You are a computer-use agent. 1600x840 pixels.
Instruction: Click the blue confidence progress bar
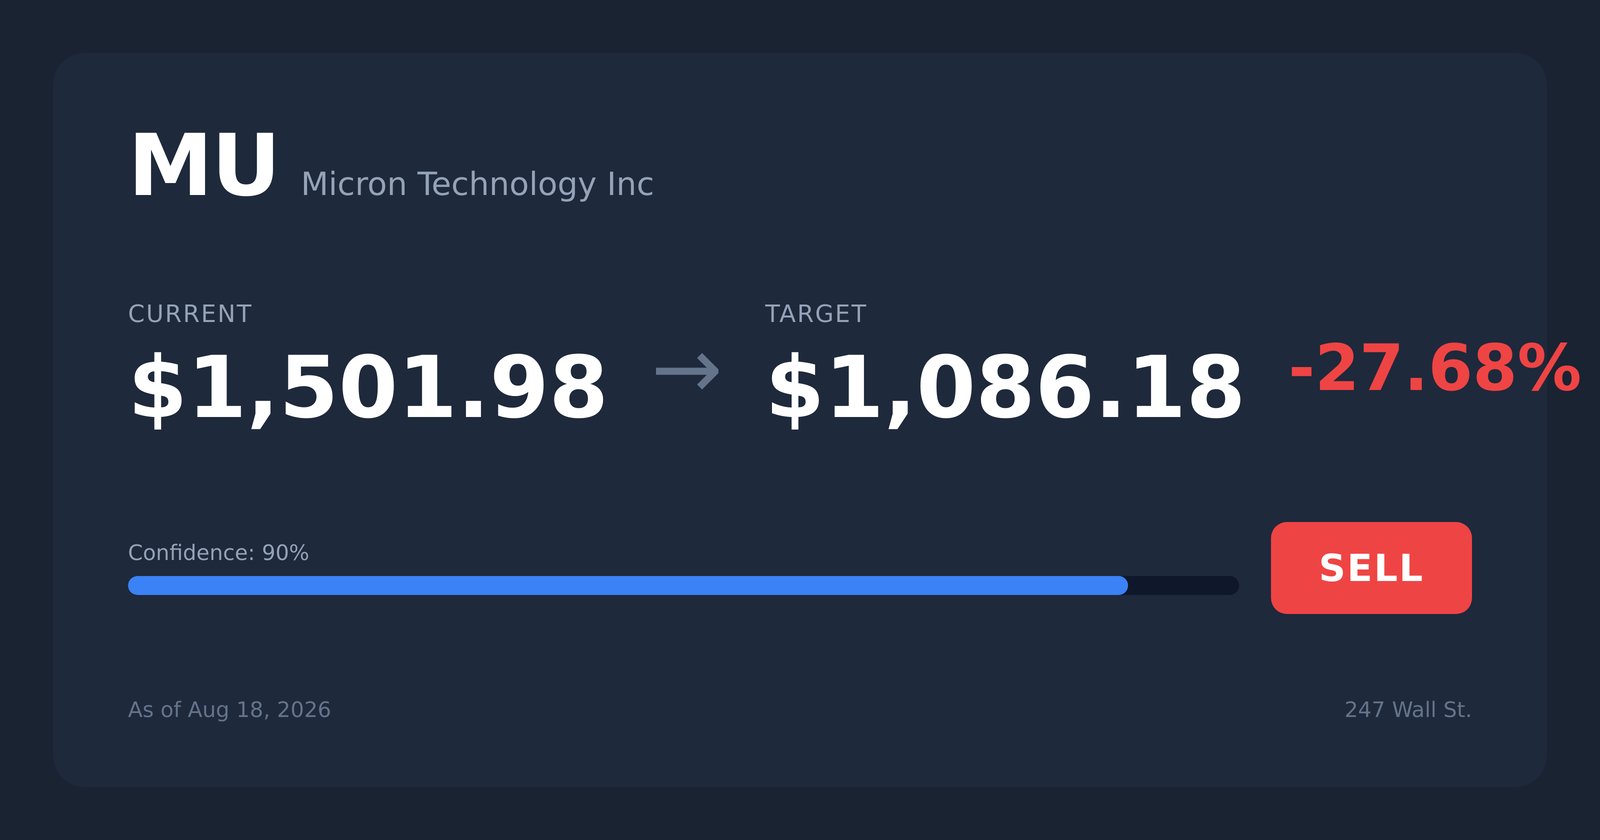click(628, 585)
